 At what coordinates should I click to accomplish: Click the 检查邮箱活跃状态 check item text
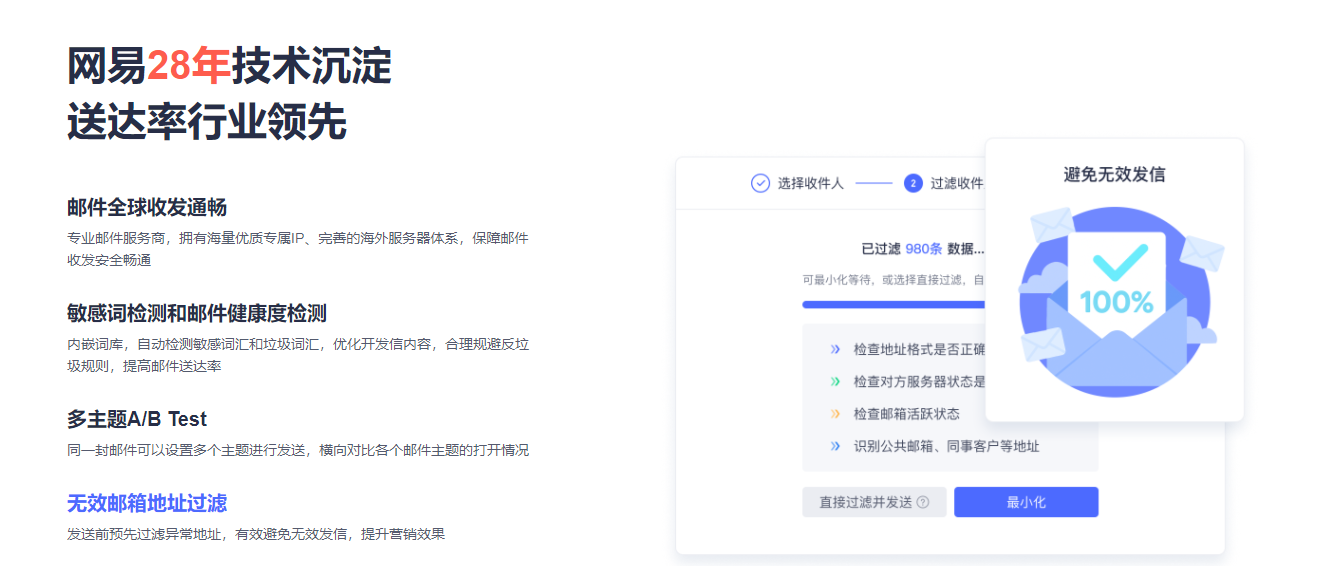[x=906, y=413]
